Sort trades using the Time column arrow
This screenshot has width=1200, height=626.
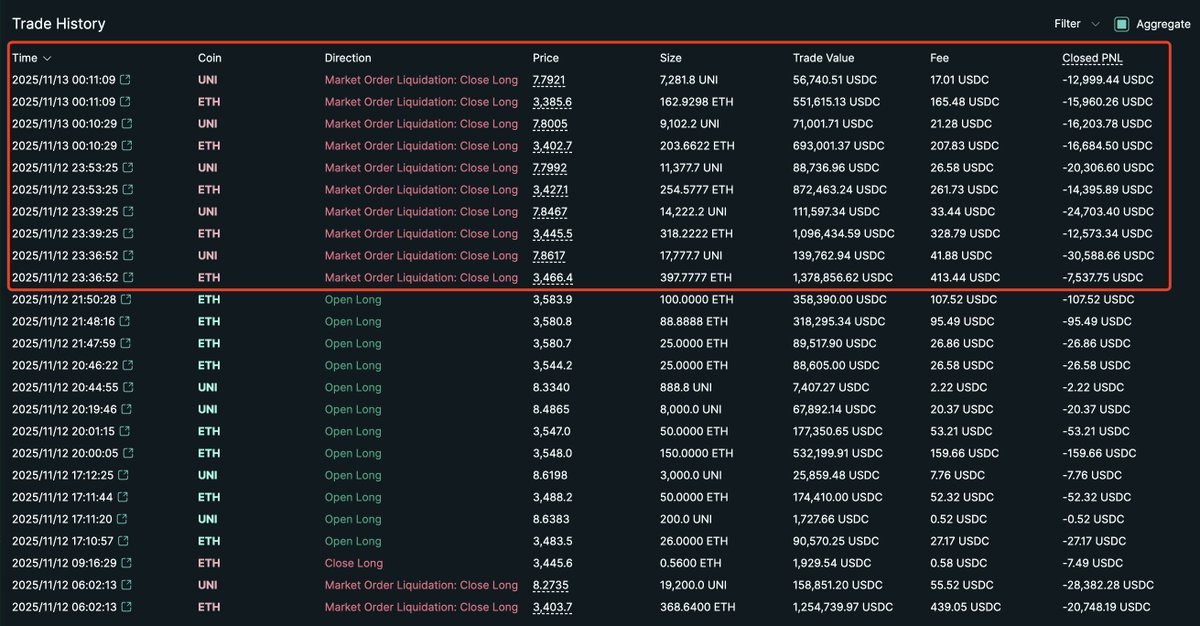pos(47,59)
